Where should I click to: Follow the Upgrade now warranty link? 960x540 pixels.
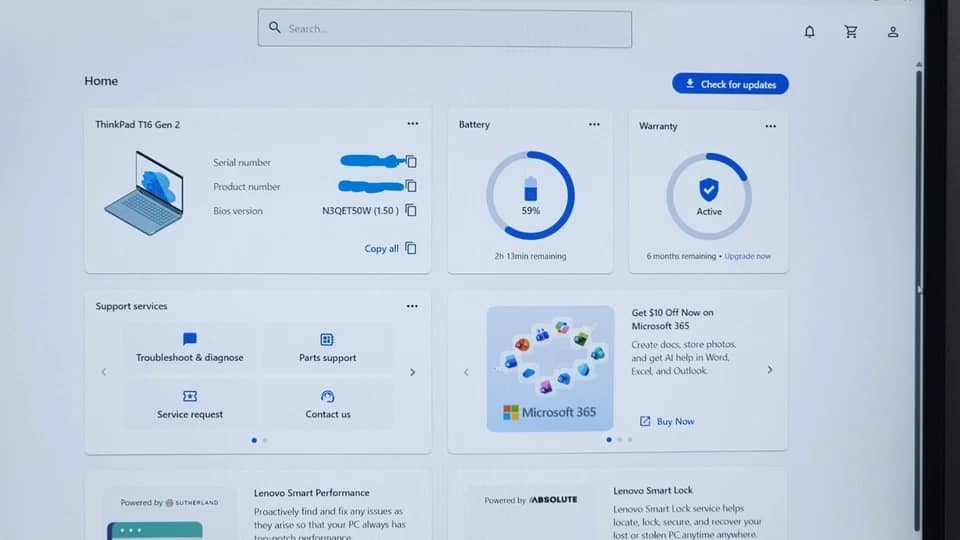(x=748, y=256)
